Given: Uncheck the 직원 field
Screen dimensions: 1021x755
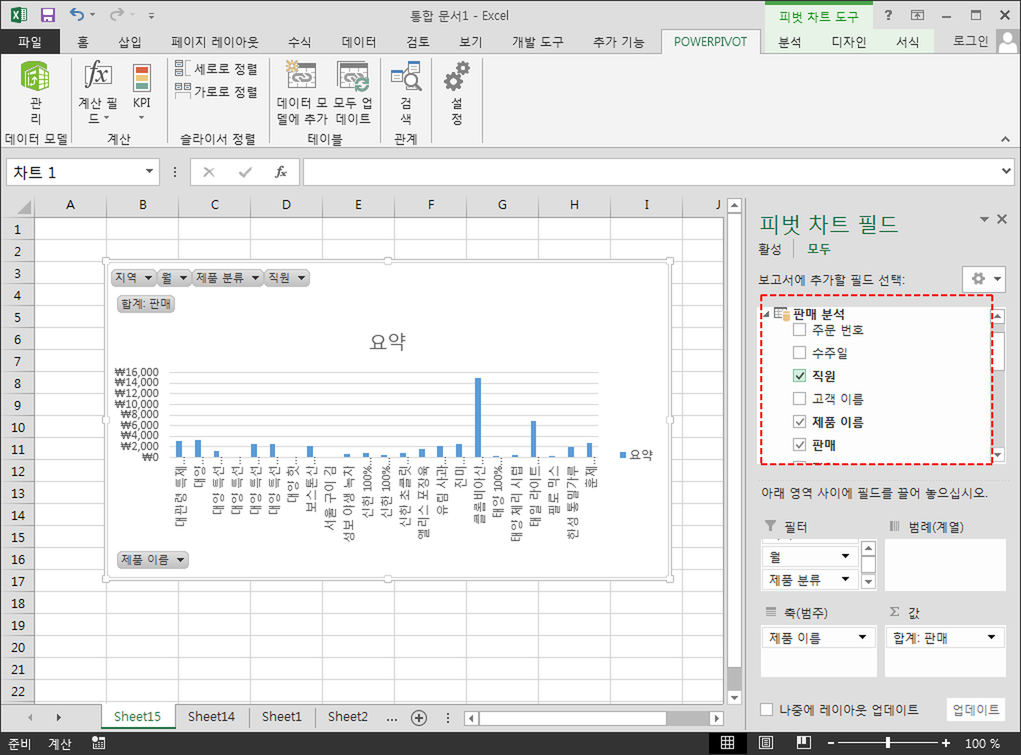Looking at the screenshot, I should point(800,376).
